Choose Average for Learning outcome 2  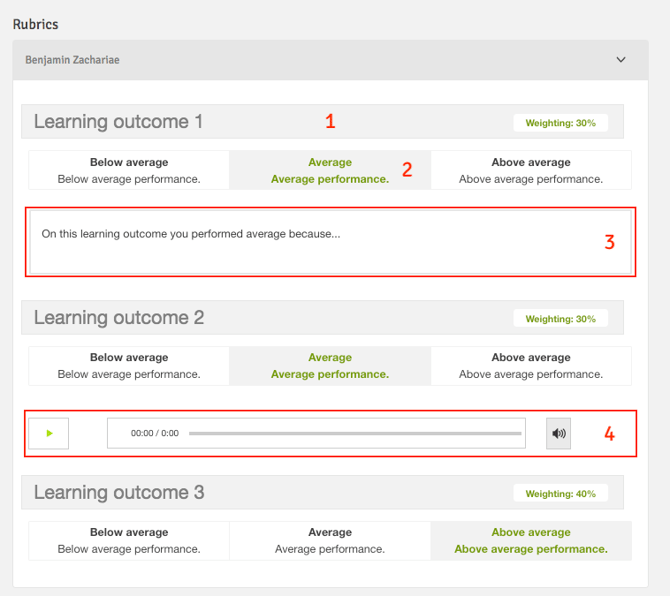[330, 365]
